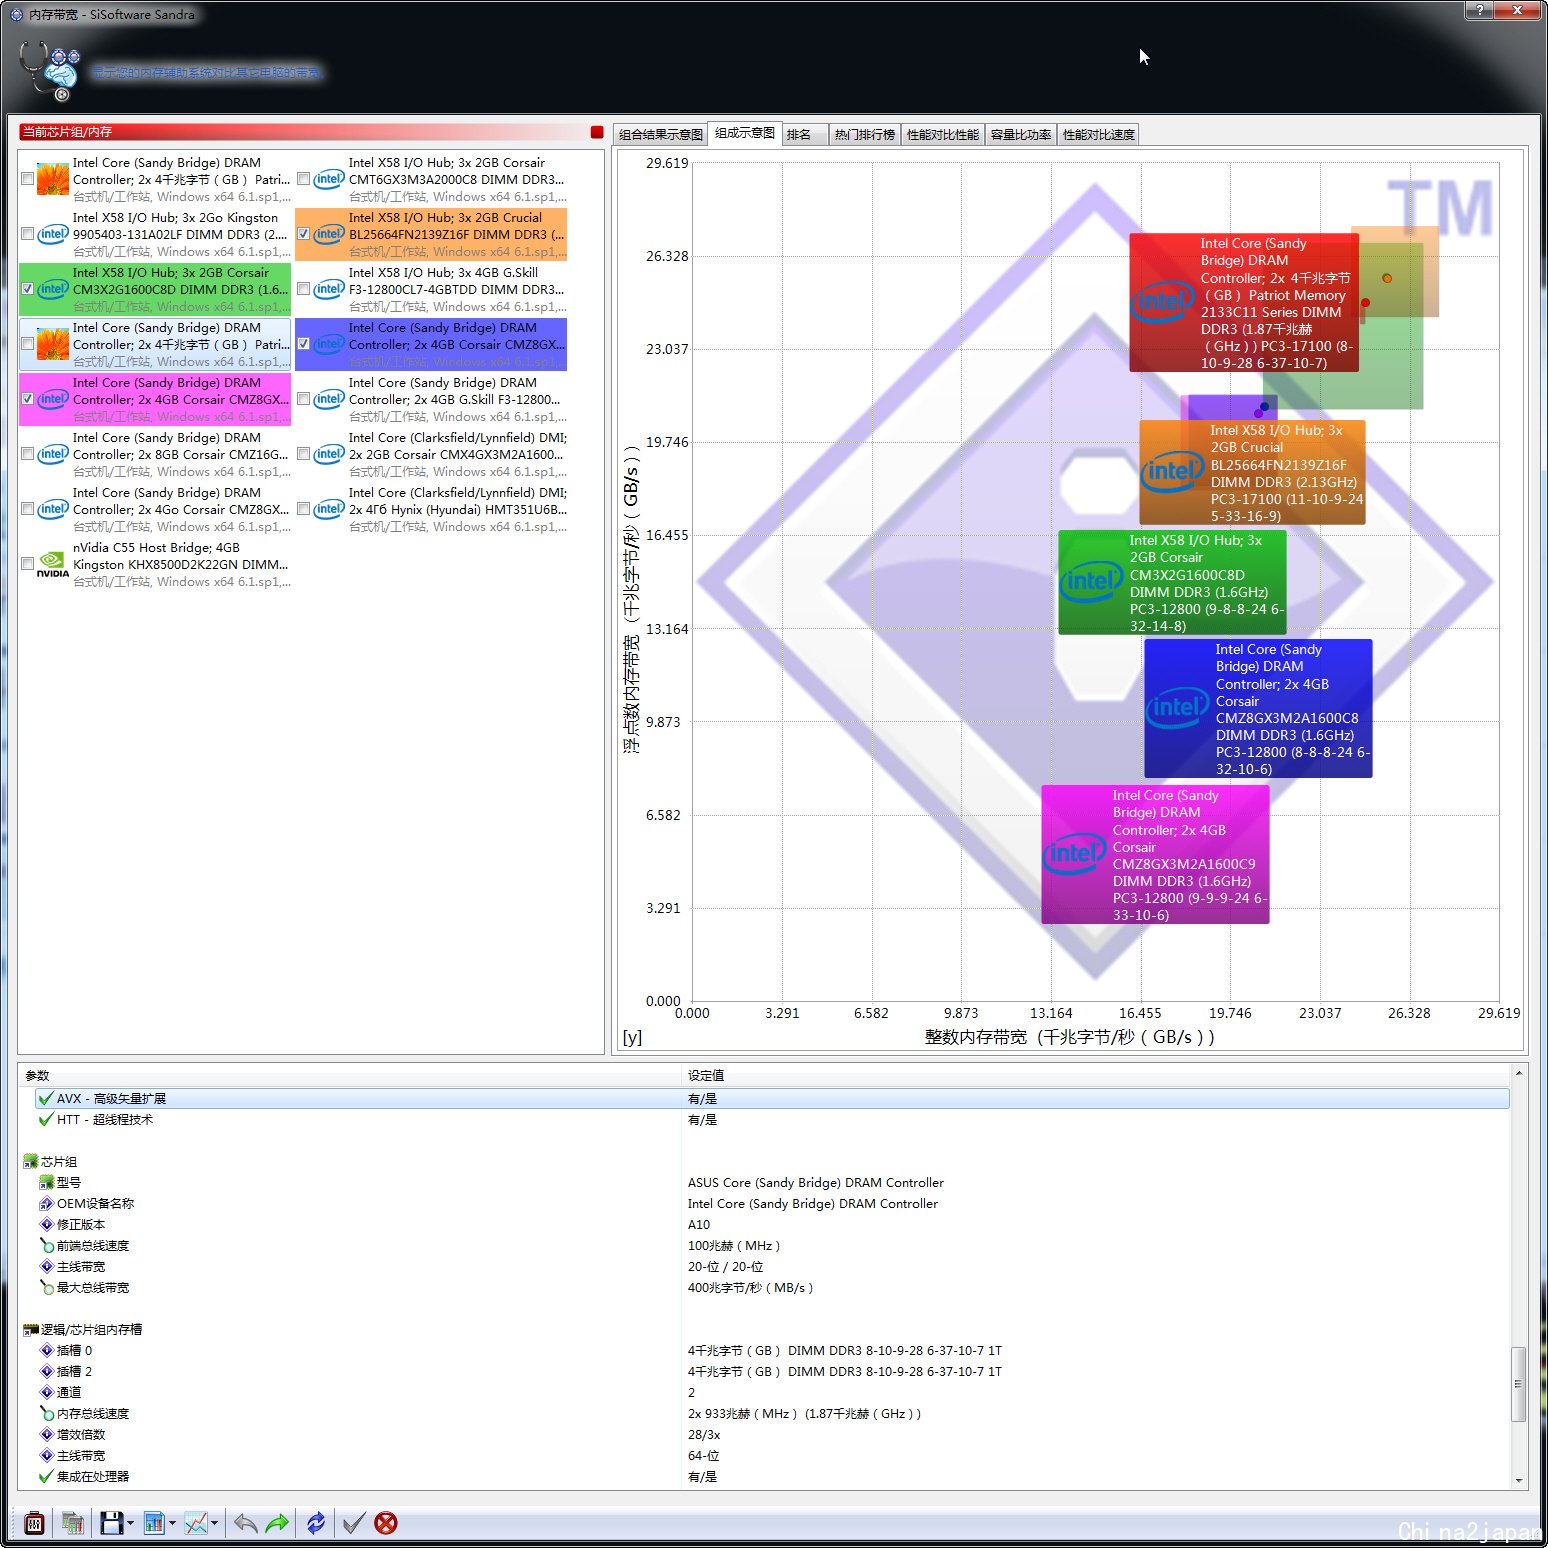Click the icon beside OEM设备名称

(46, 1204)
